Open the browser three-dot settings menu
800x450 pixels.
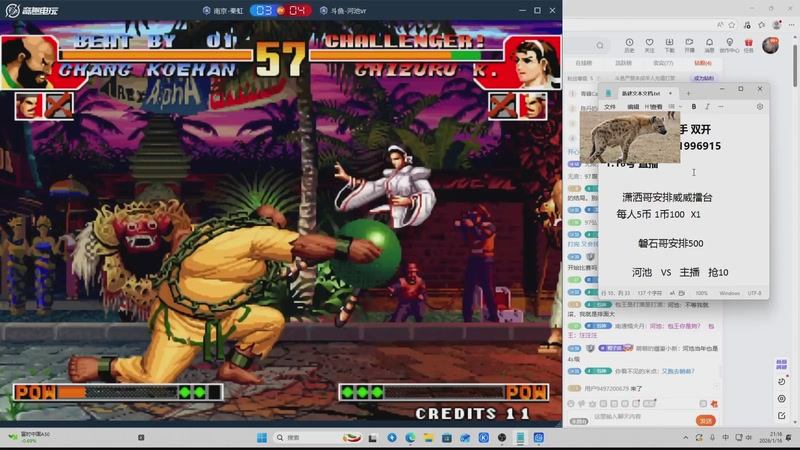pos(791,24)
